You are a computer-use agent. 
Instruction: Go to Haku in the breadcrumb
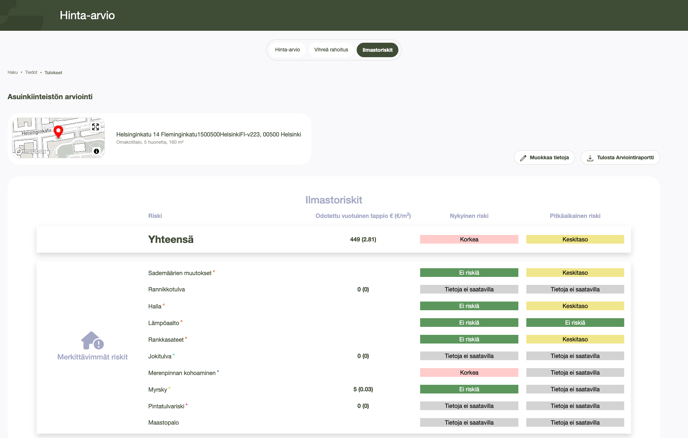(13, 72)
